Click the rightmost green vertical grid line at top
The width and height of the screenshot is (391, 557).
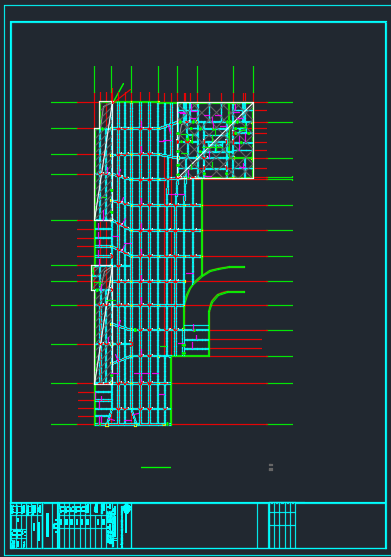254,80
